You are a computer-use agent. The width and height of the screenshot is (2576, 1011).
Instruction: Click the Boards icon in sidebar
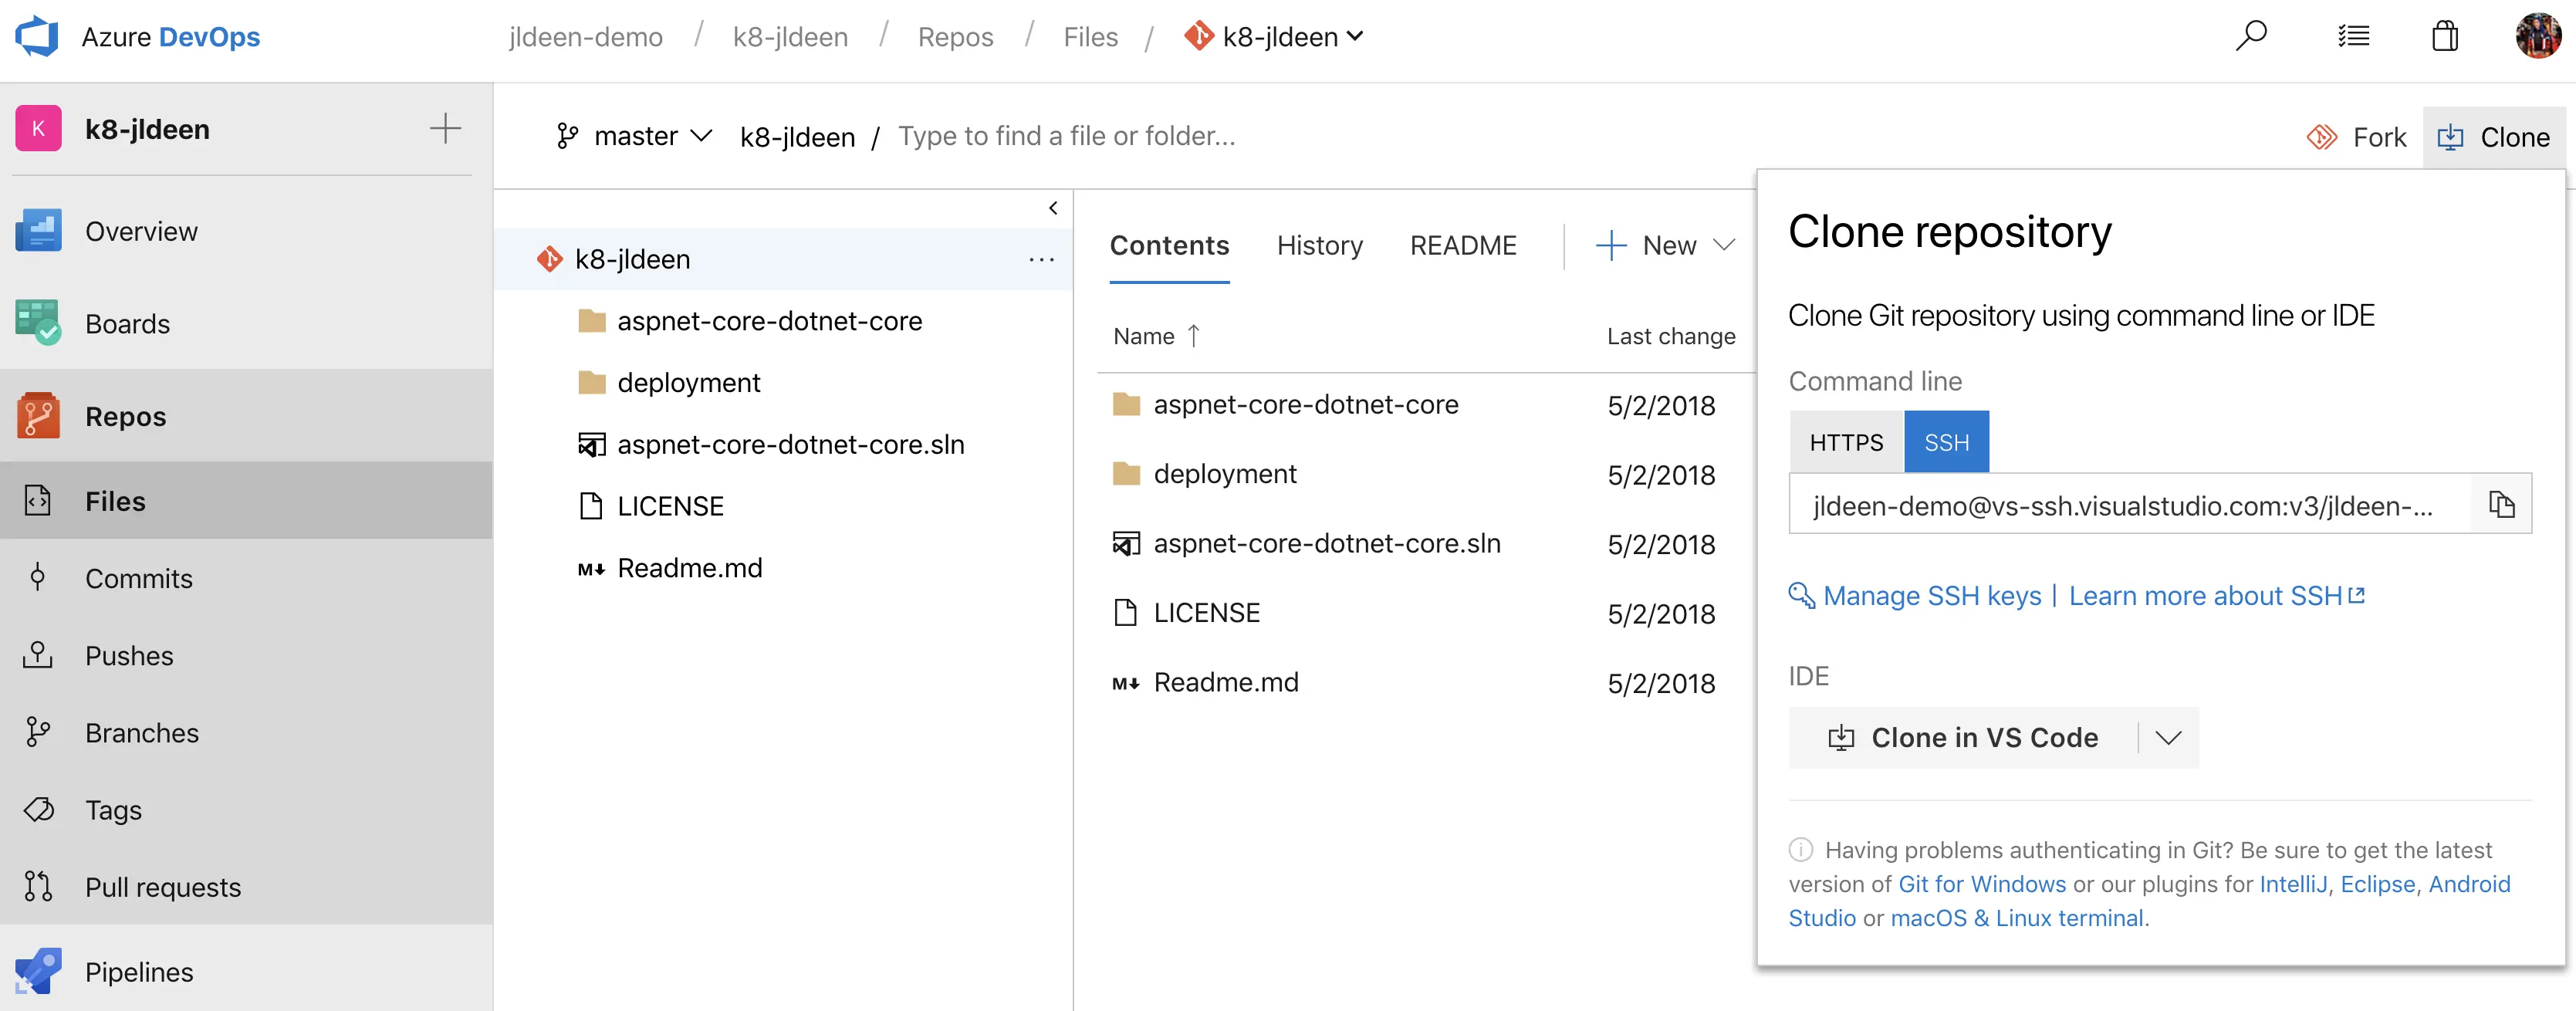38,323
